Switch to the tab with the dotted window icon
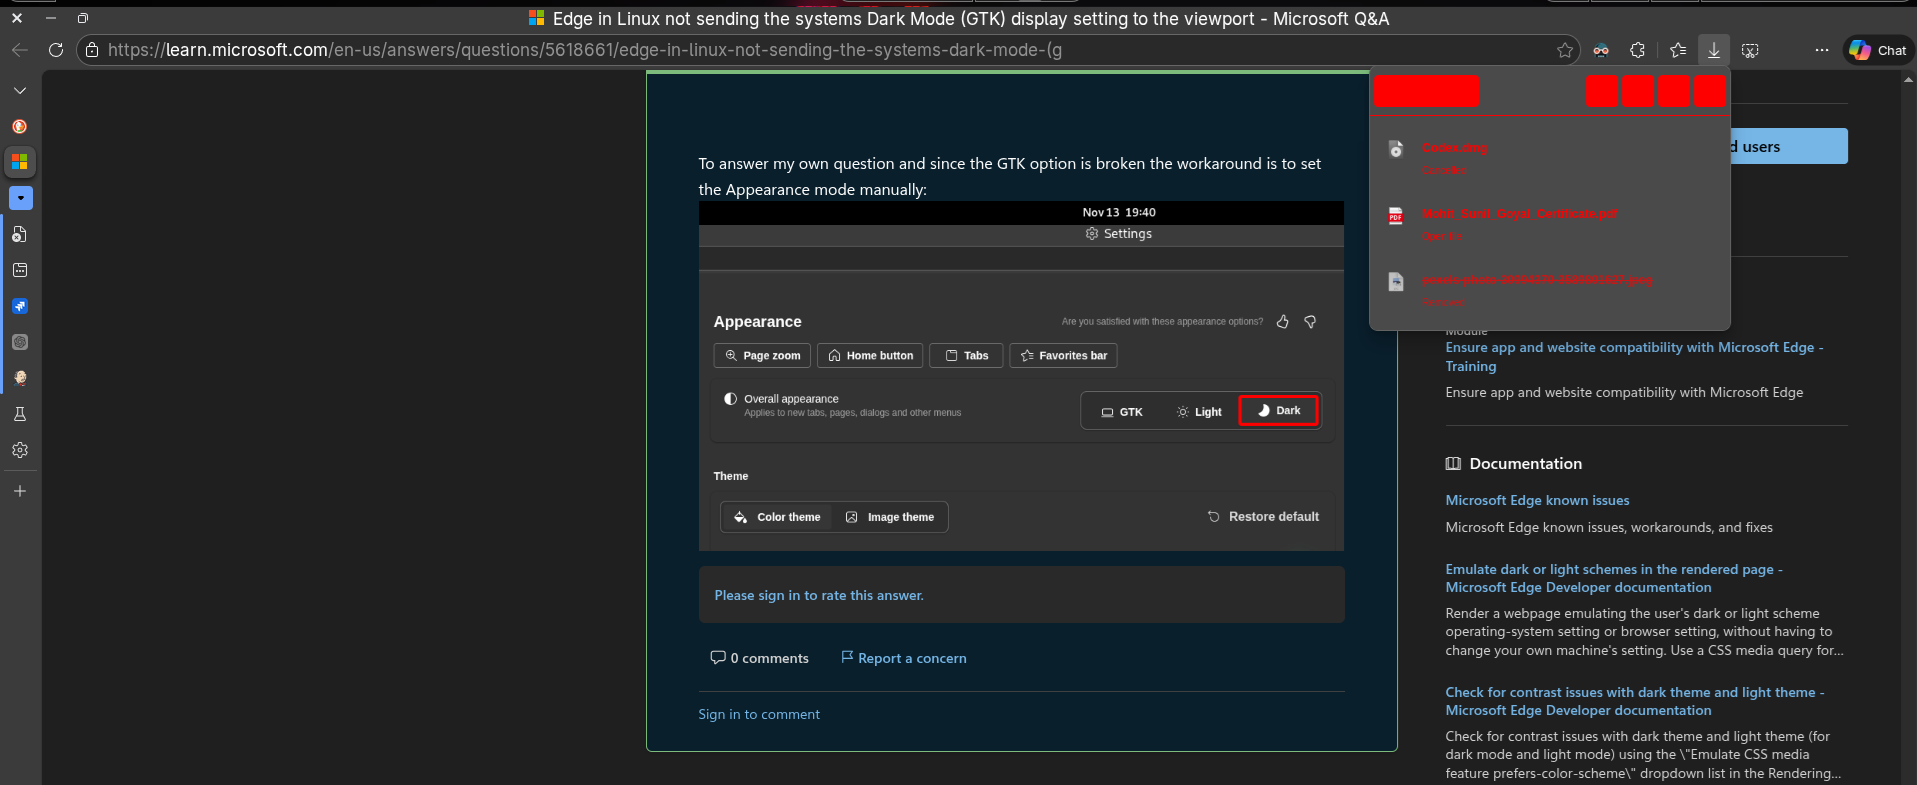 click(x=20, y=270)
